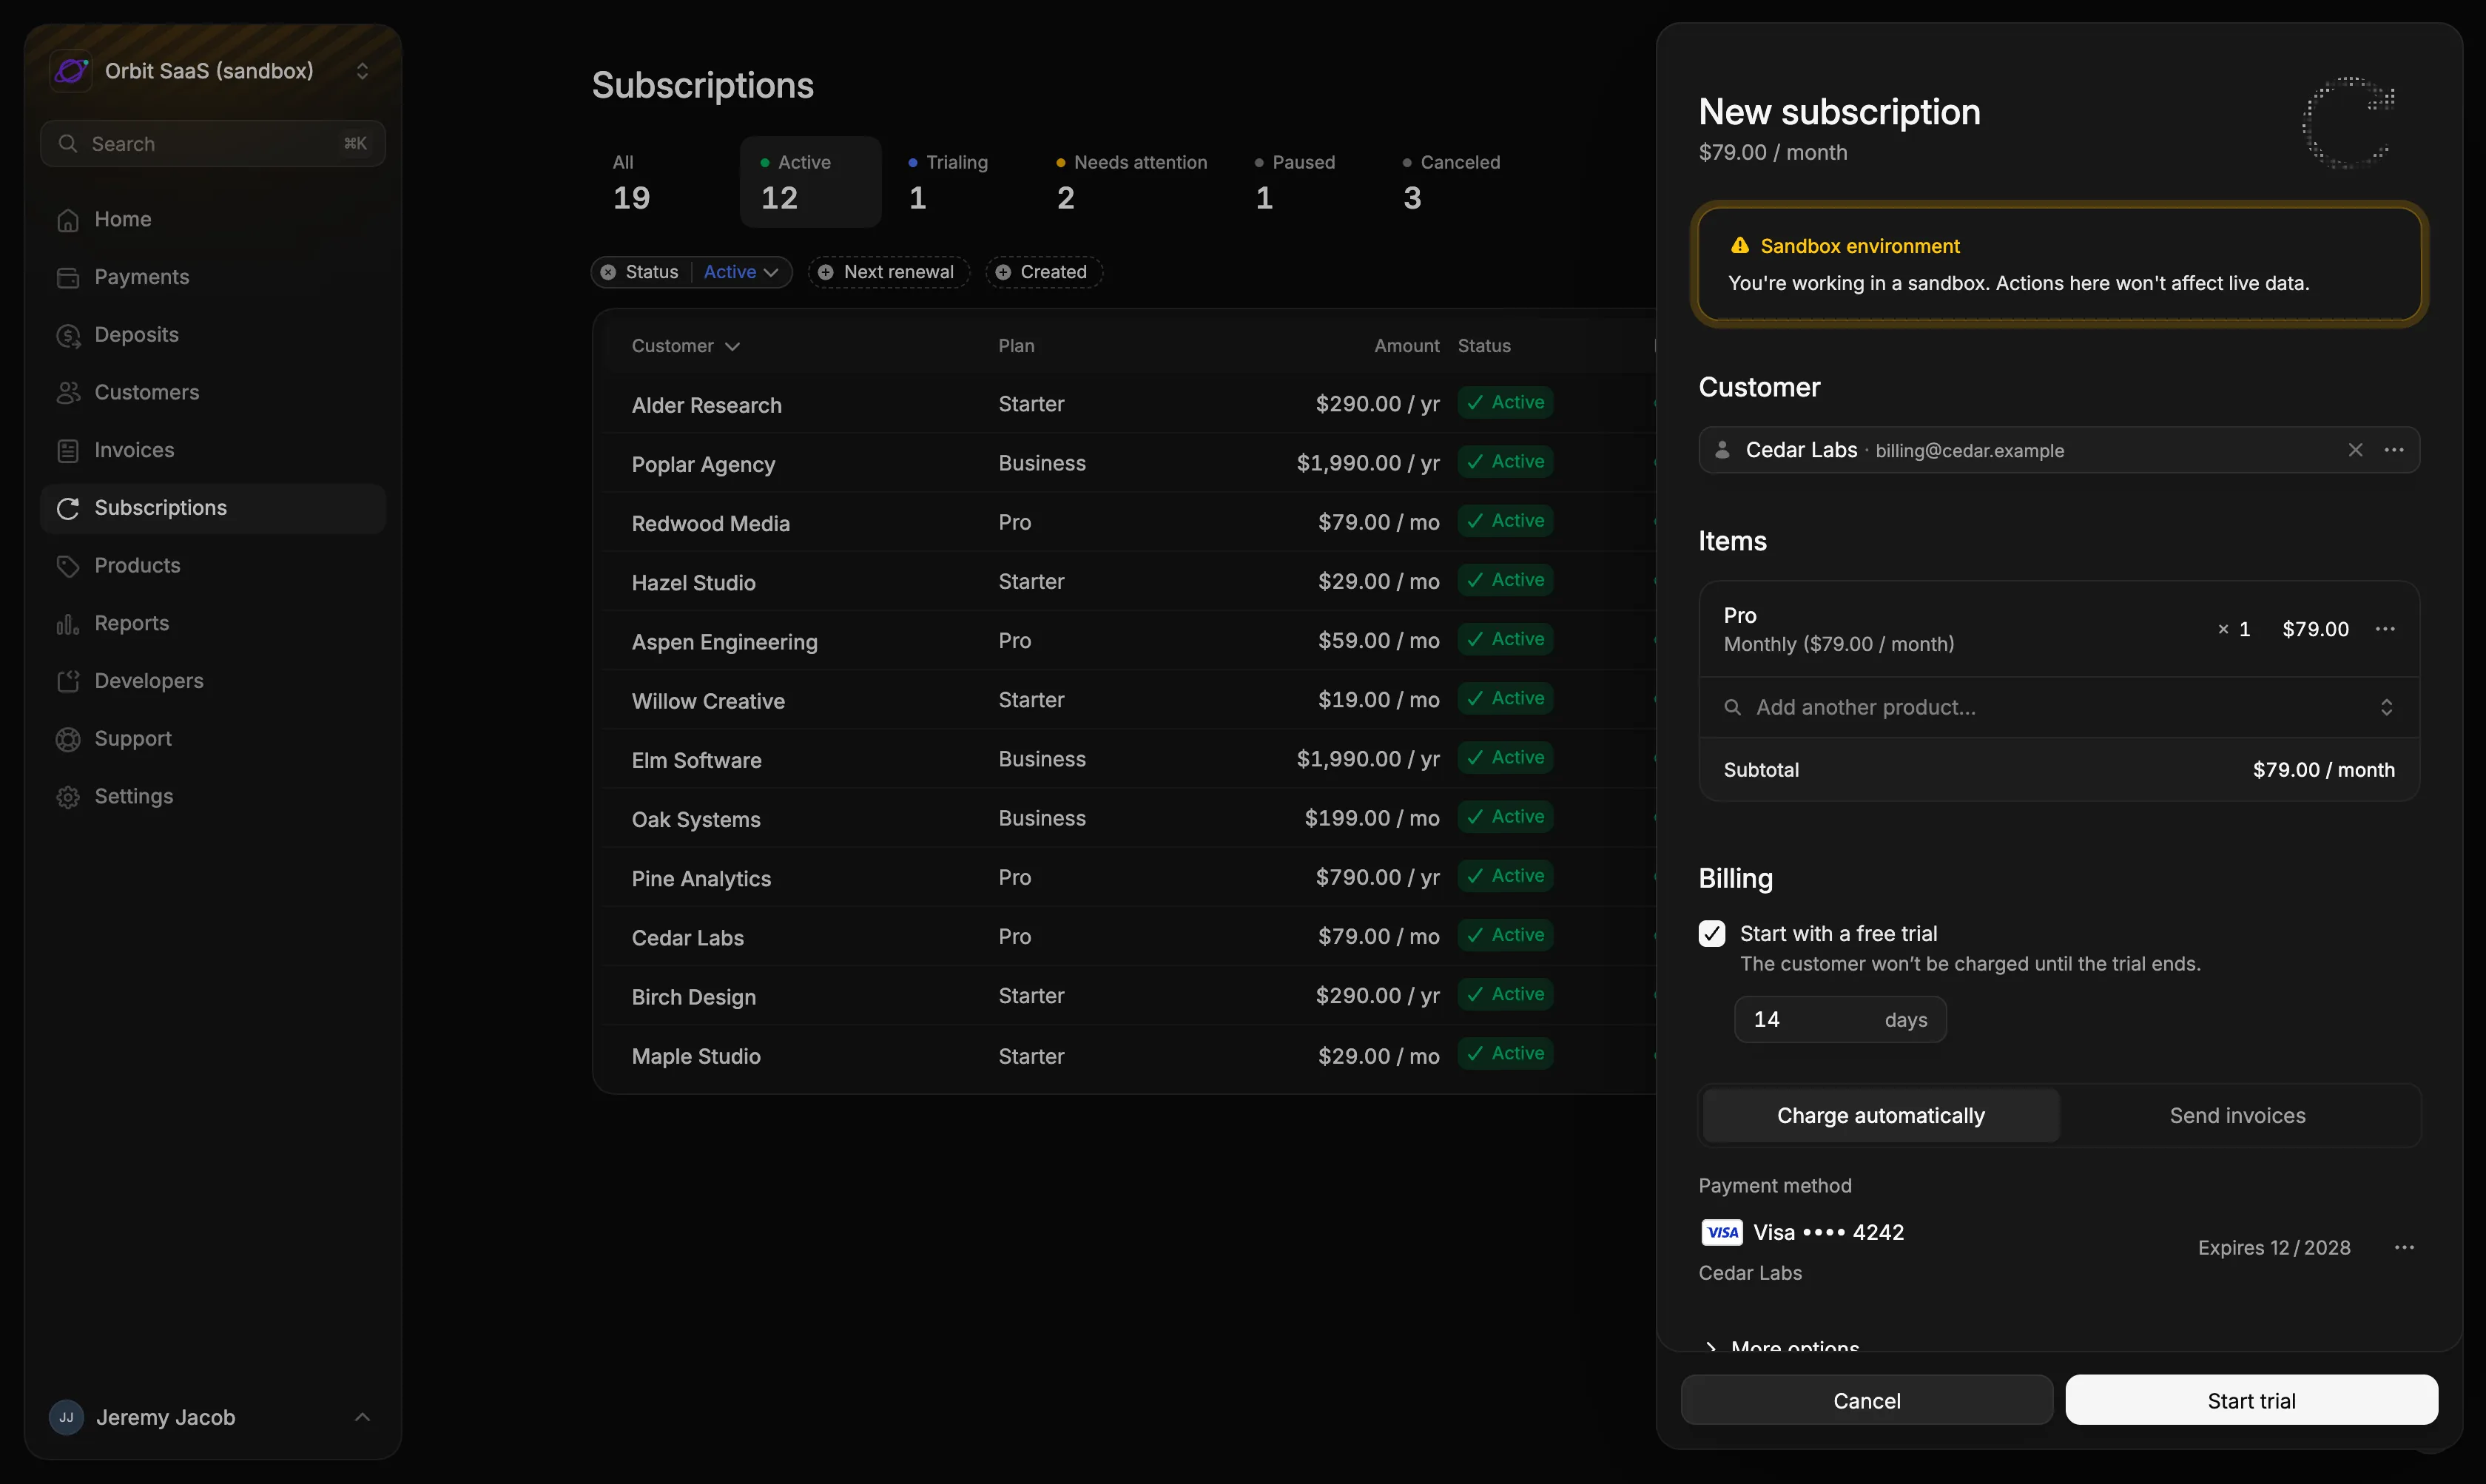
Task: Click the Settings gear icon
Action: tap(68, 797)
